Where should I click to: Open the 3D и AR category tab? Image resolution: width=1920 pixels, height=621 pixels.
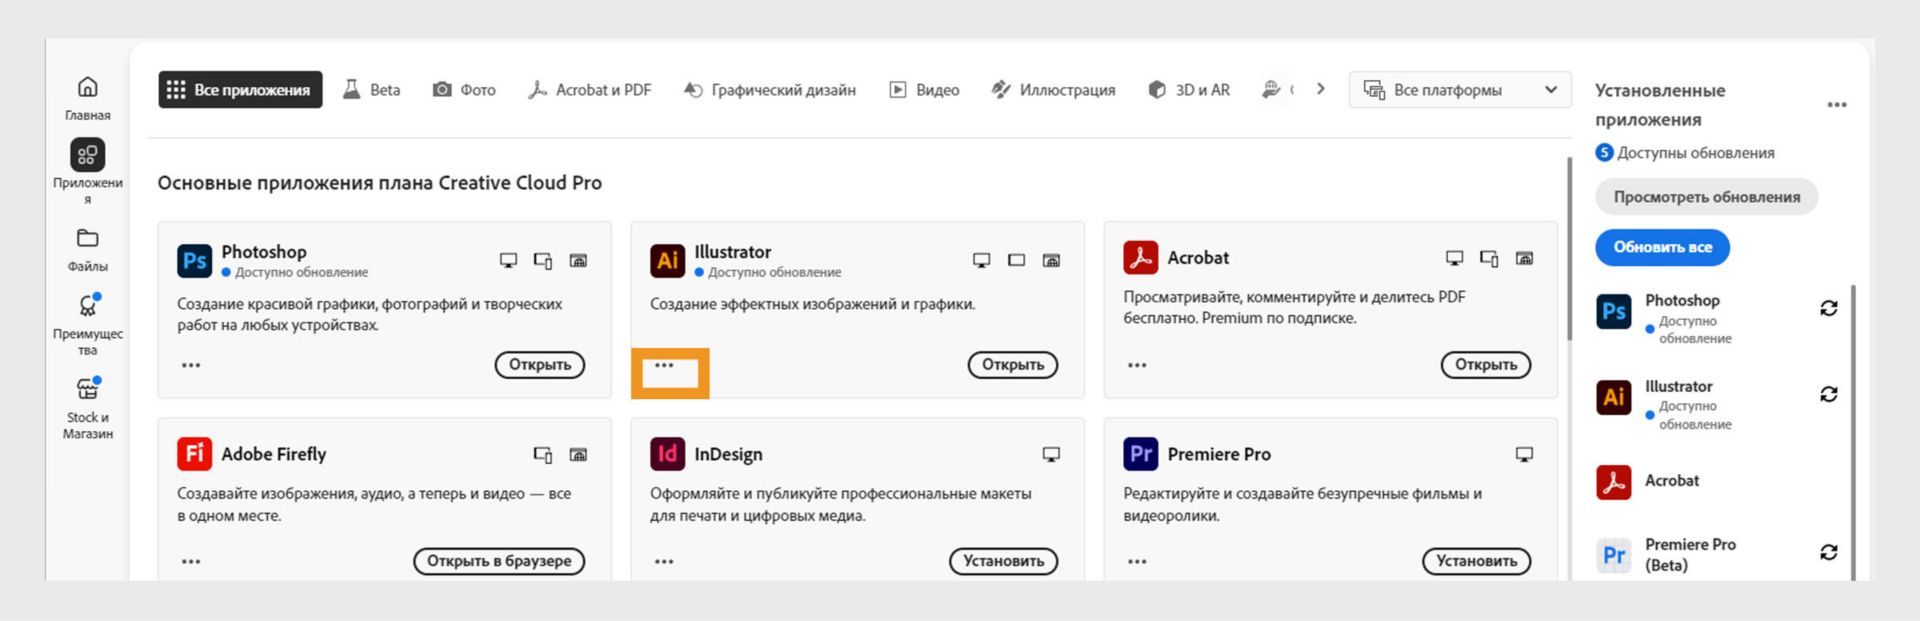pos(1189,90)
